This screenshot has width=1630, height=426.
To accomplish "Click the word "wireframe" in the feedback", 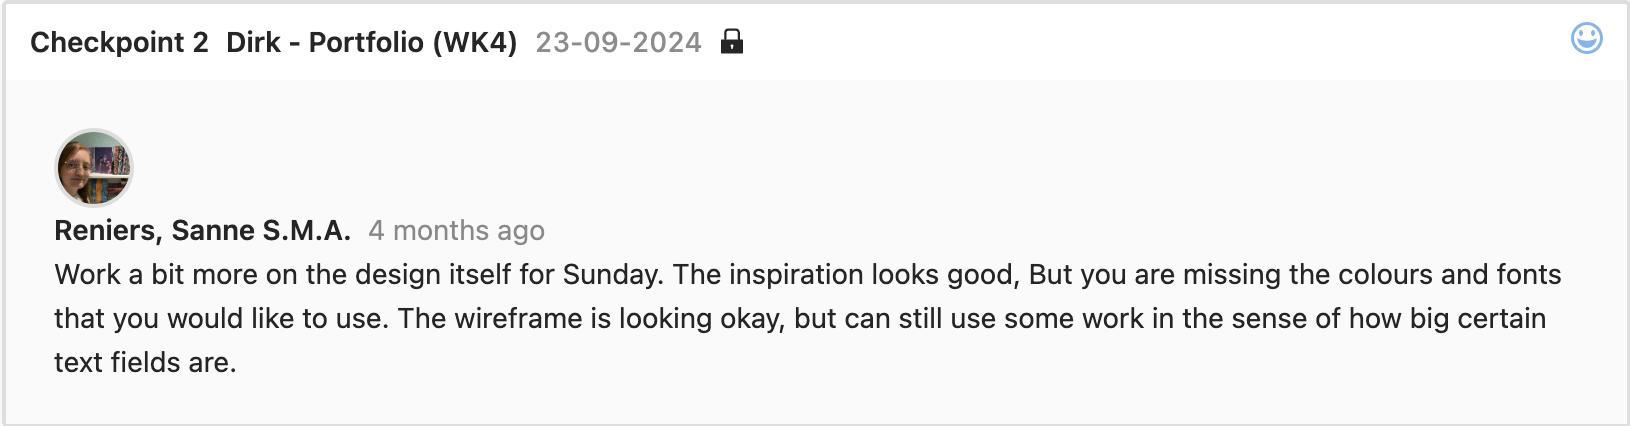I will (x=518, y=319).
